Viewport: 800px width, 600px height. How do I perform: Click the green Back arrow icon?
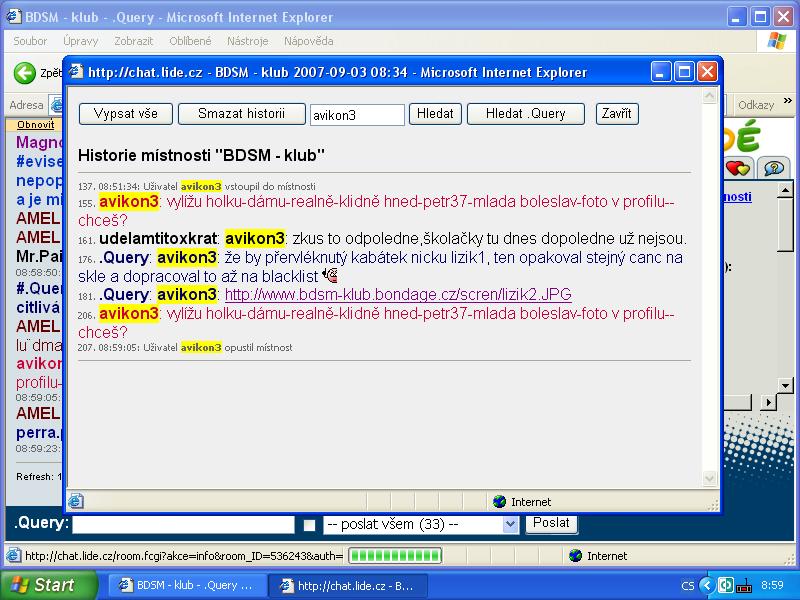[x=24, y=73]
